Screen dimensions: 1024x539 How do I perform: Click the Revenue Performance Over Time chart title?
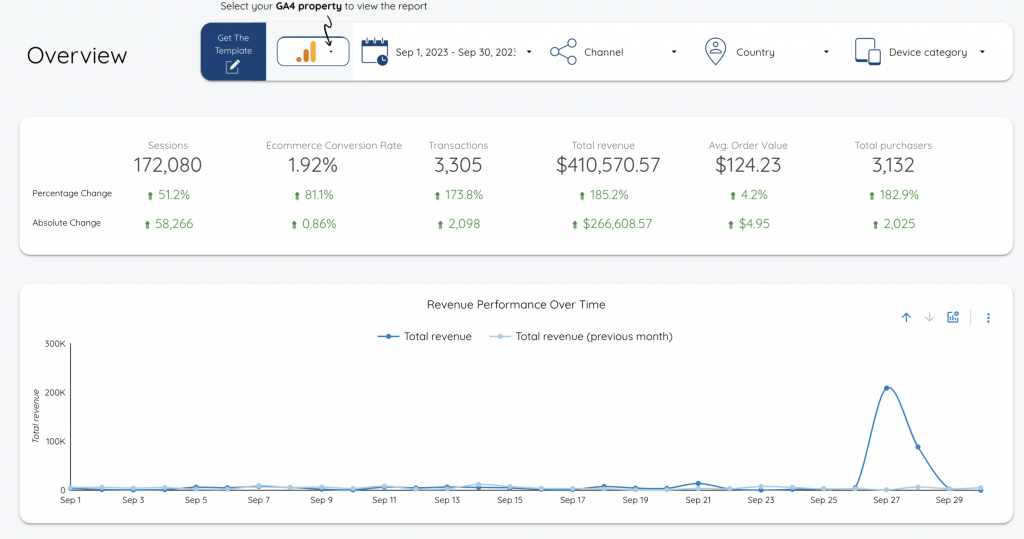516,304
